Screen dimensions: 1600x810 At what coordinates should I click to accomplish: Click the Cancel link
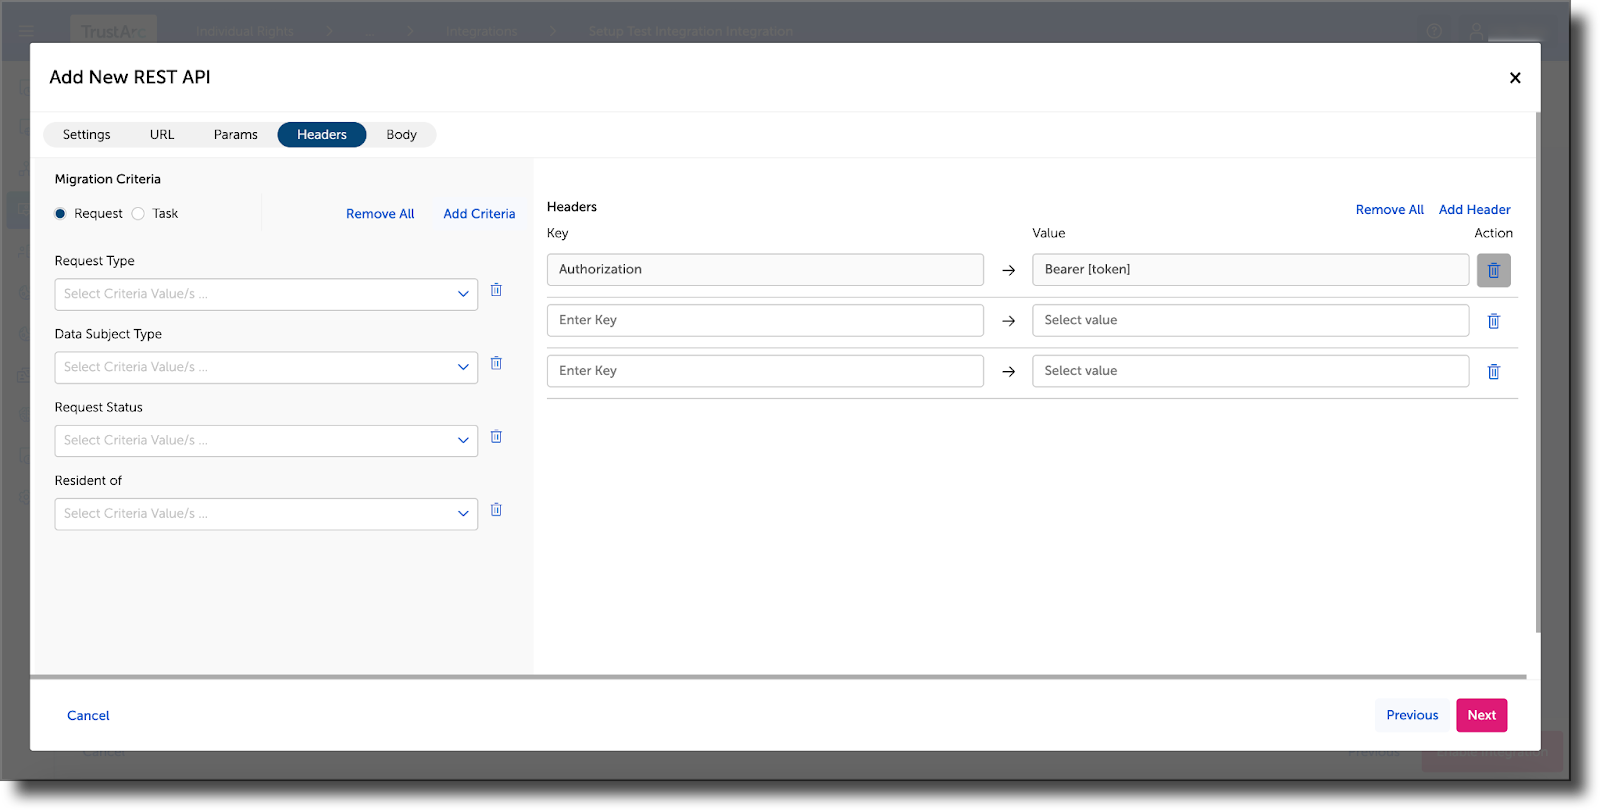coord(88,716)
